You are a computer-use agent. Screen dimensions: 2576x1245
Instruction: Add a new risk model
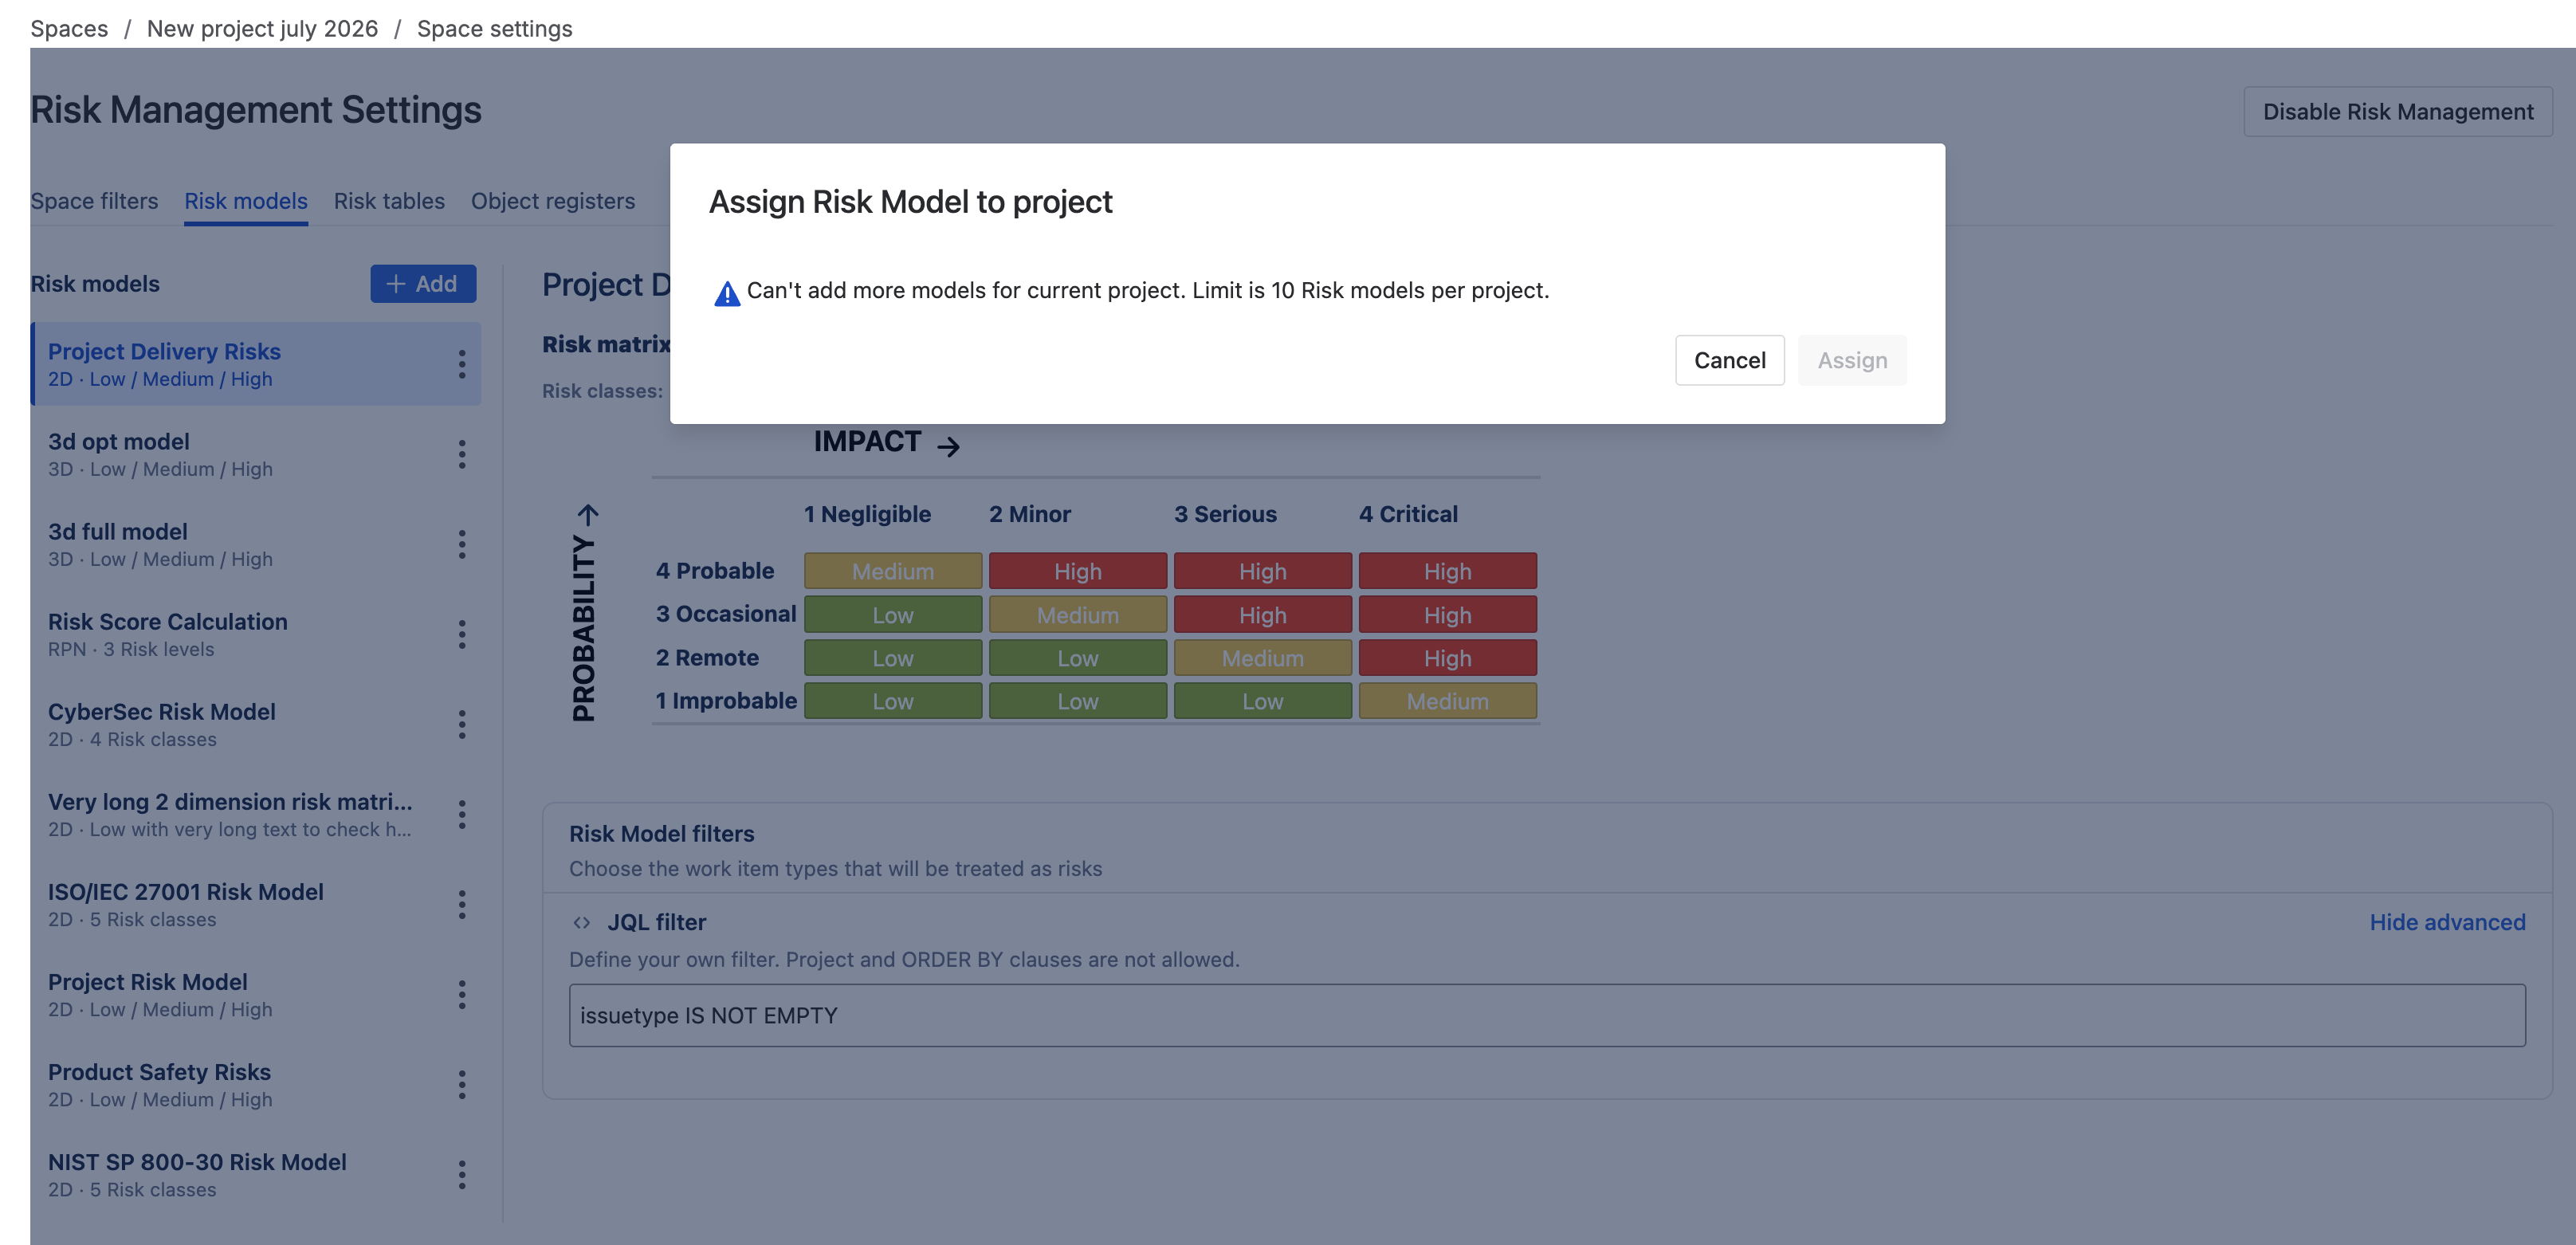click(x=423, y=284)
